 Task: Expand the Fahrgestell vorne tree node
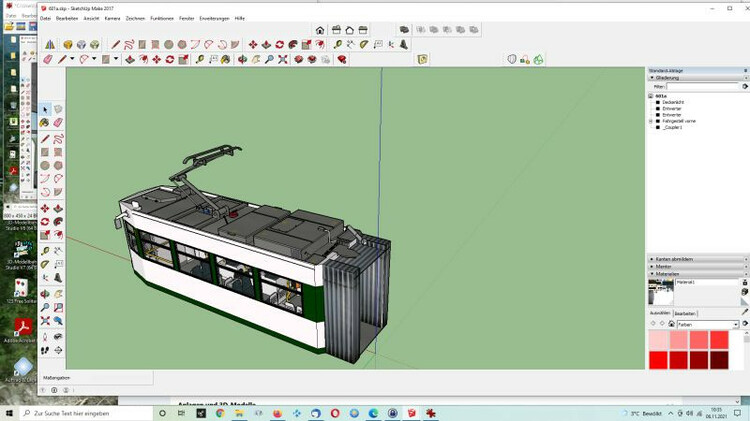pos(651,122)
